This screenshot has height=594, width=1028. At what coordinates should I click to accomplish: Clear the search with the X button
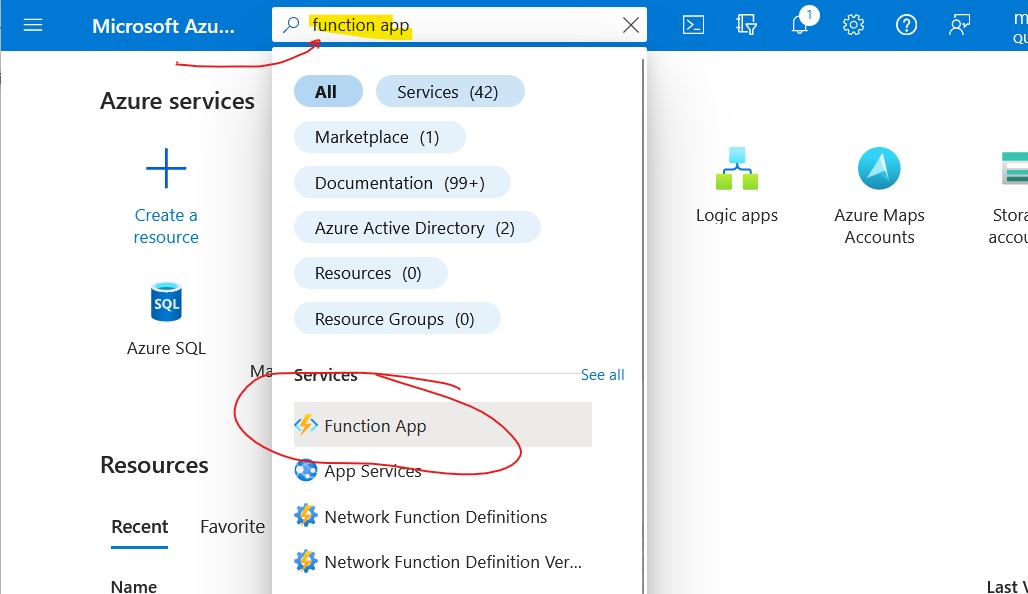pos(631,25)
